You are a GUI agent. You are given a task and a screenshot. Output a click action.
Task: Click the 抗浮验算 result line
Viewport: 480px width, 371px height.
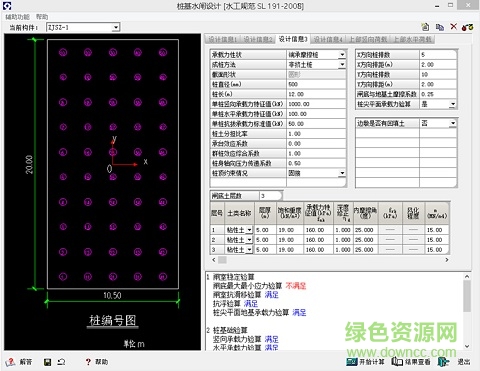[x=235, y=304]
